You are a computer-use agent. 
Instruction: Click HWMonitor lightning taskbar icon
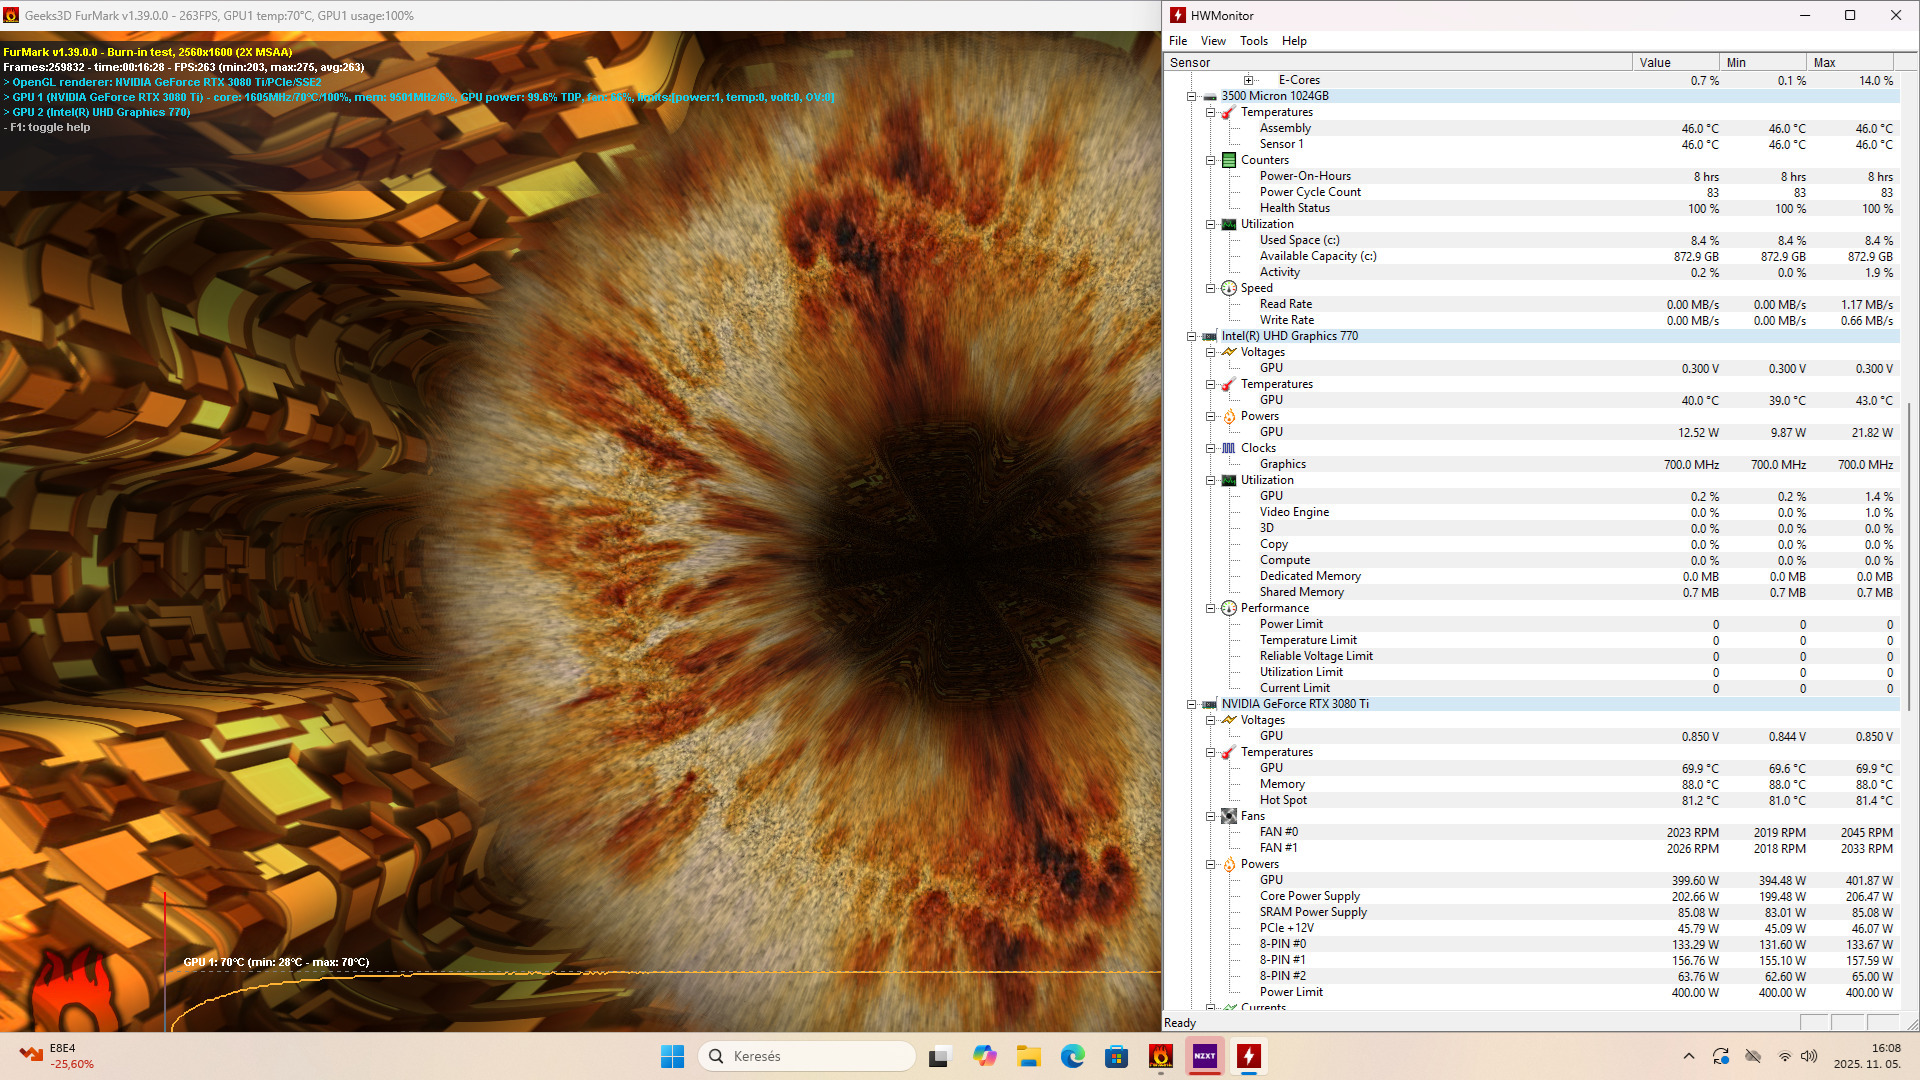pos(1249,1056)
